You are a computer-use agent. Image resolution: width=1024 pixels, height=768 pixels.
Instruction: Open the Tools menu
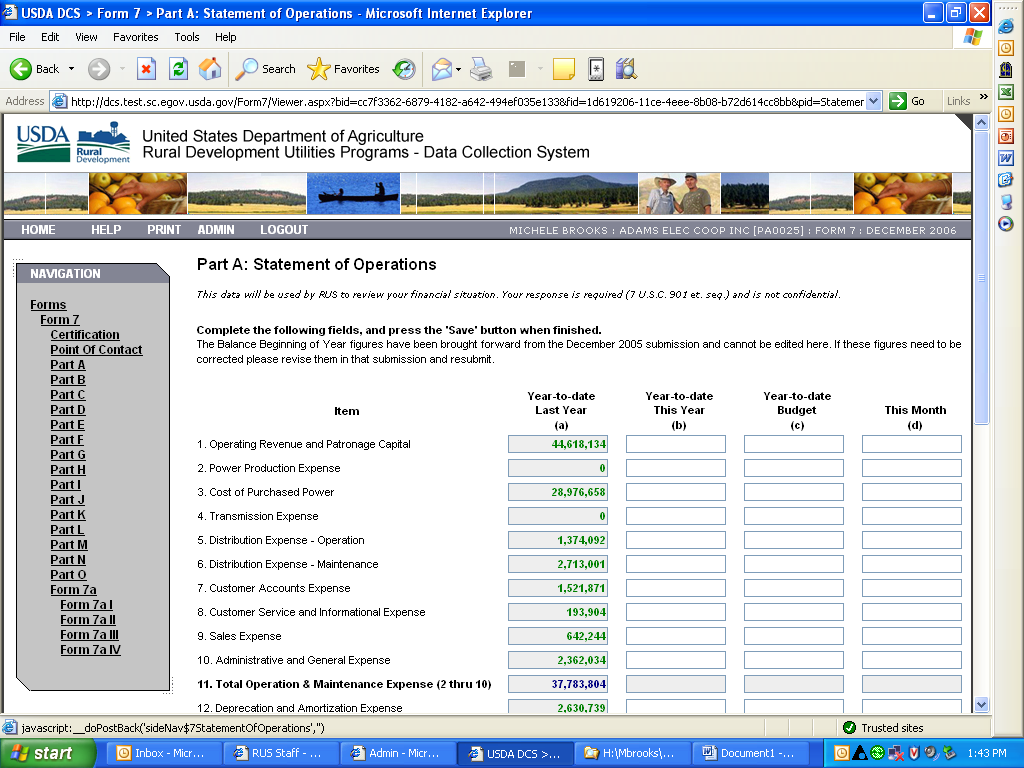coord(187,37)
